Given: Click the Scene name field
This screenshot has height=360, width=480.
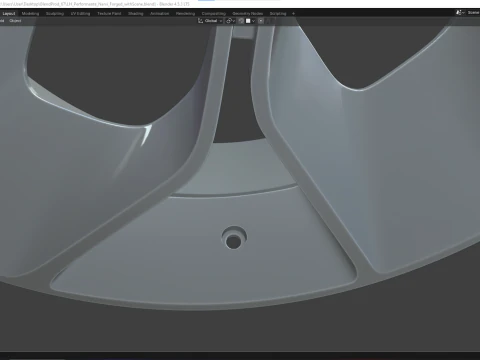Looking at the screenshot, I should [x=473, y=13].
